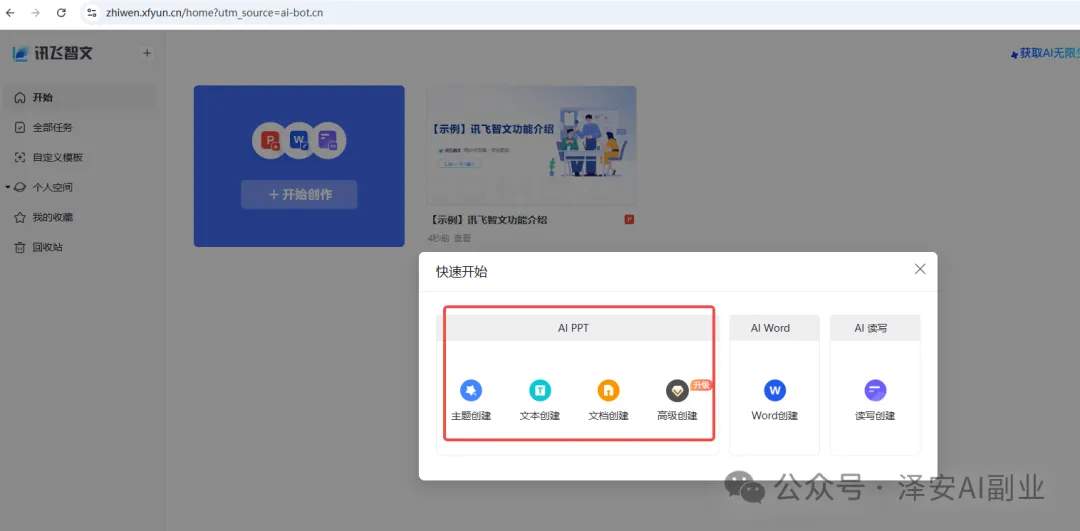Viewport: 1080px width, 531px height.
Task: Close the 快速开始 dialog
Action: point(920,269)
